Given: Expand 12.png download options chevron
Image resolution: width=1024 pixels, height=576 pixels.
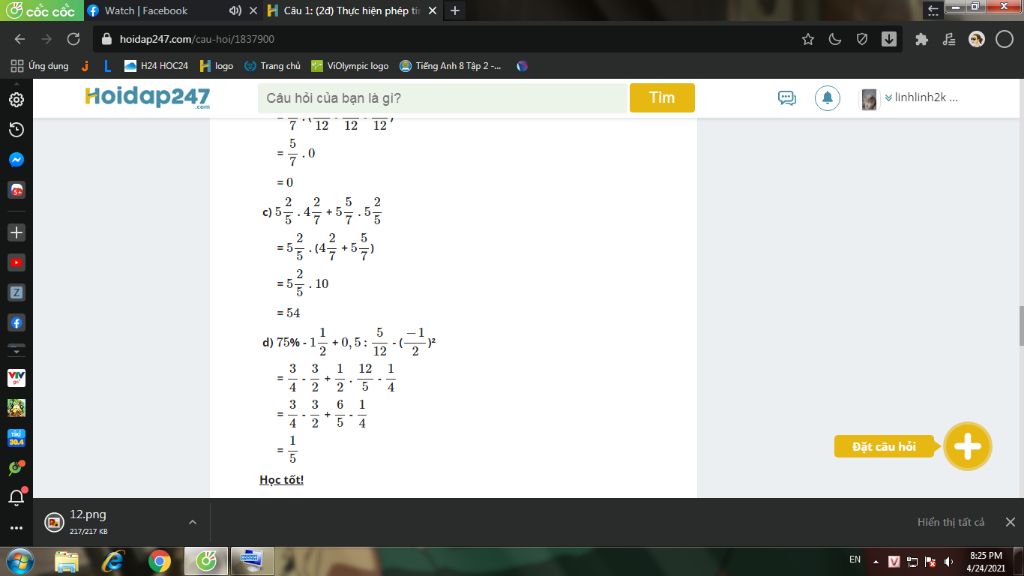Looking at the screenshot, I should coord(193,522).
